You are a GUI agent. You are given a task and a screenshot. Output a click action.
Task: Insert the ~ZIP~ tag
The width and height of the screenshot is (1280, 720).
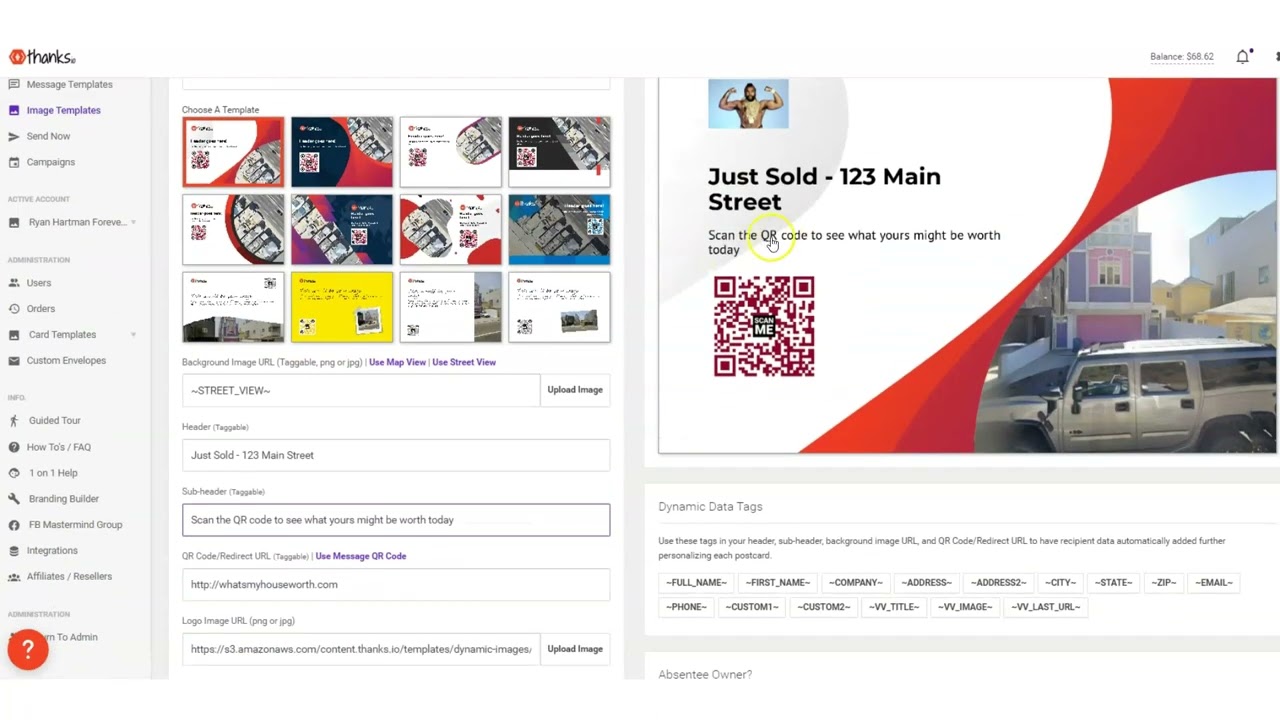(1164, 583)
